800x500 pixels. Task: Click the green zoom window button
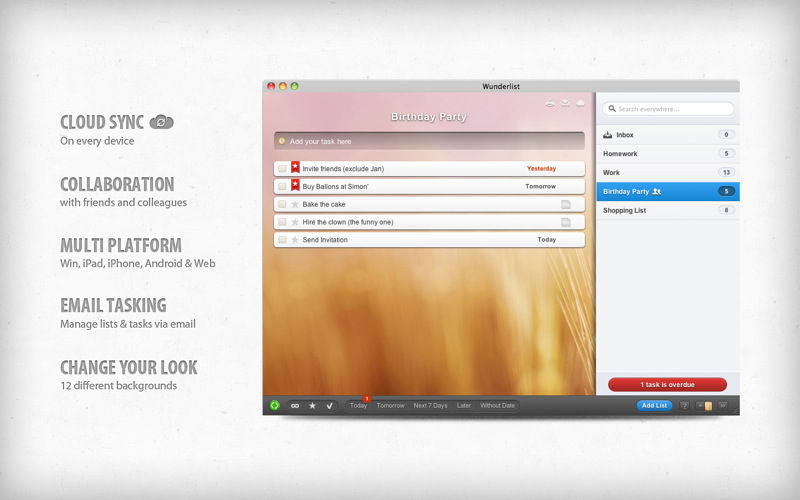click(x=294, y=86)
